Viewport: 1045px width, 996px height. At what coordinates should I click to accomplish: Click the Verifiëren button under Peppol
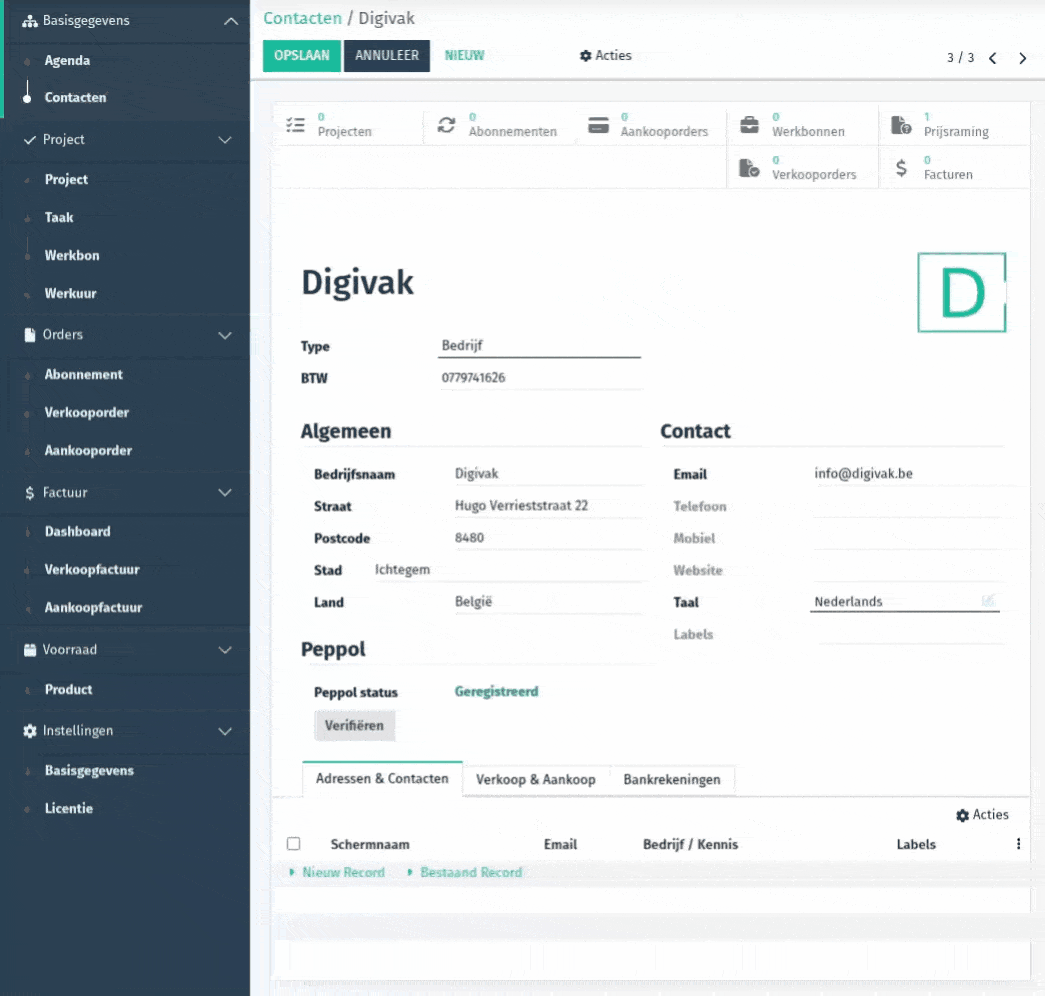click(x=355, y=726)
